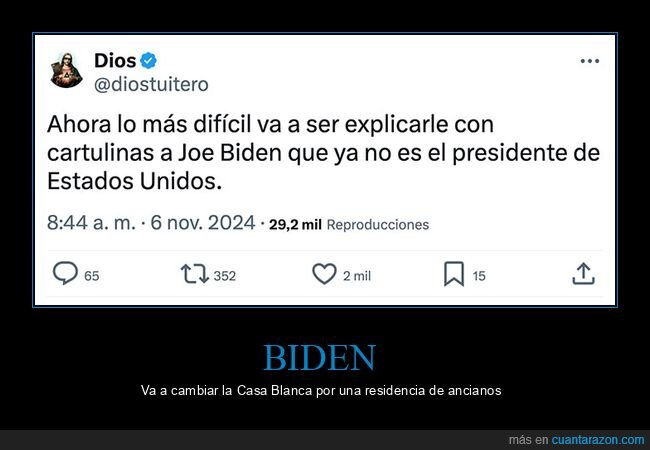Visit the @diostuitero handle
The image size is (650, 450).
[x=151, y=85]
